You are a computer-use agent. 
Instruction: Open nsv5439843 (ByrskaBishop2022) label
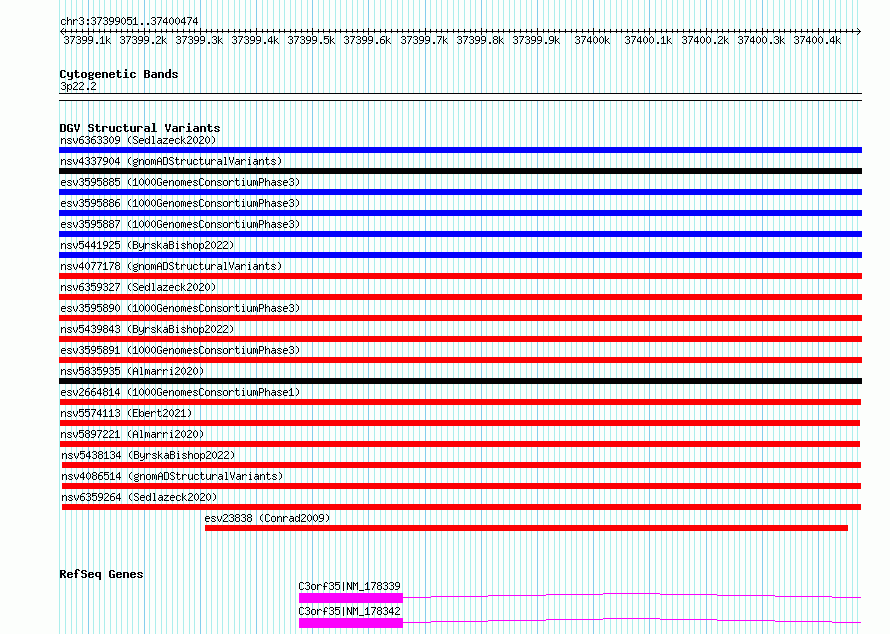pyautogui.click(x=147, y=329)
